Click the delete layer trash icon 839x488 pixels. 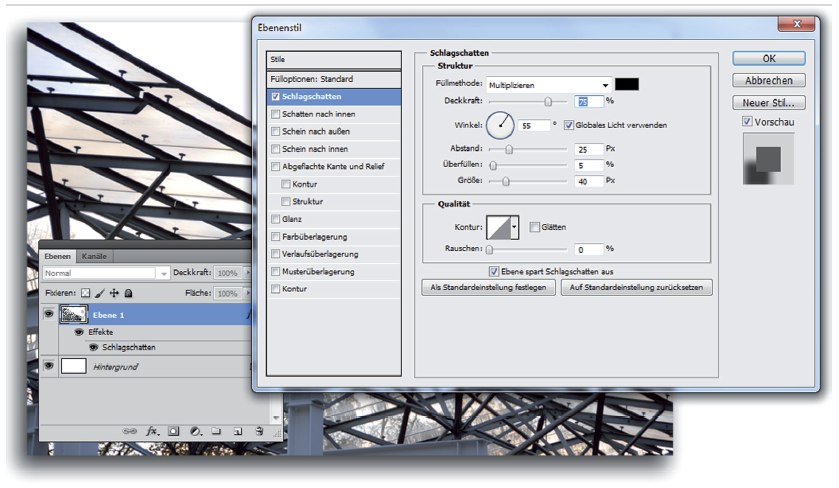(258, 430)
